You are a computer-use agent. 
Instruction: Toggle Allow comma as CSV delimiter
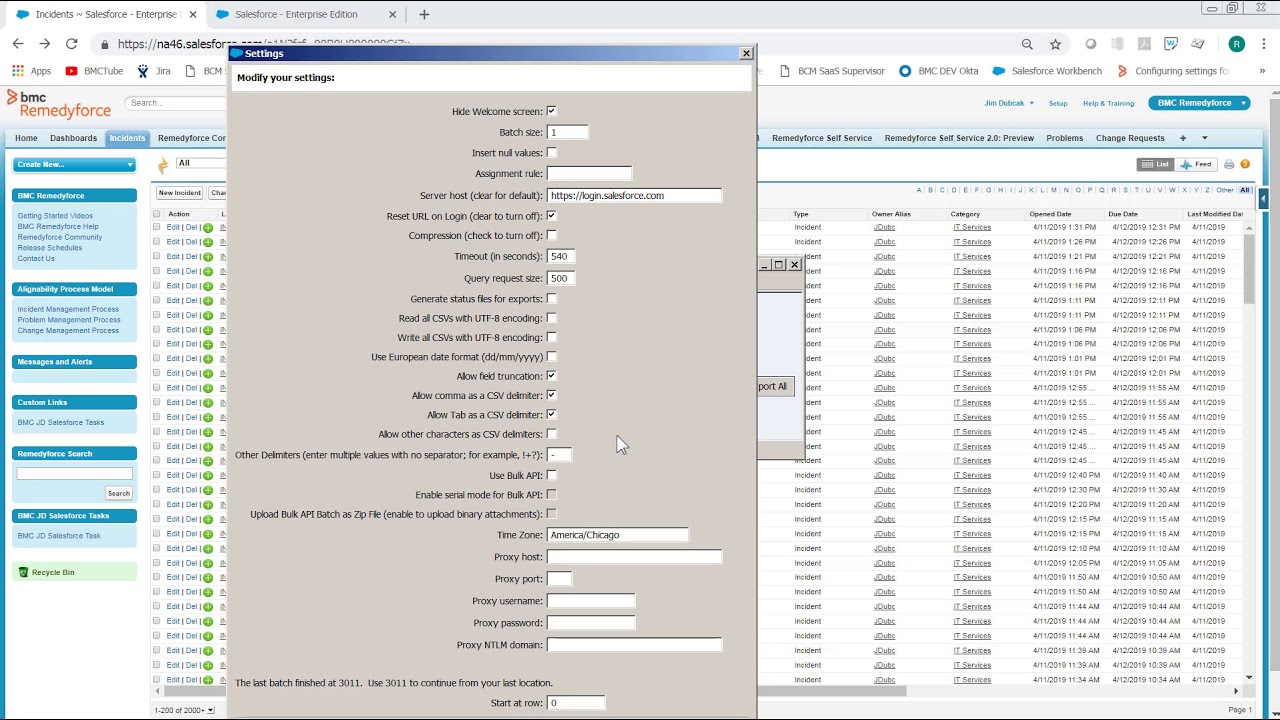click(x=552, y=396)
